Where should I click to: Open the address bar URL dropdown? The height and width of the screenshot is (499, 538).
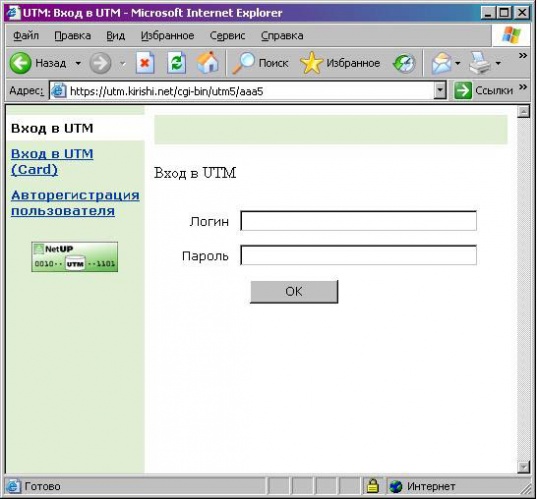(x=440, y=91)
